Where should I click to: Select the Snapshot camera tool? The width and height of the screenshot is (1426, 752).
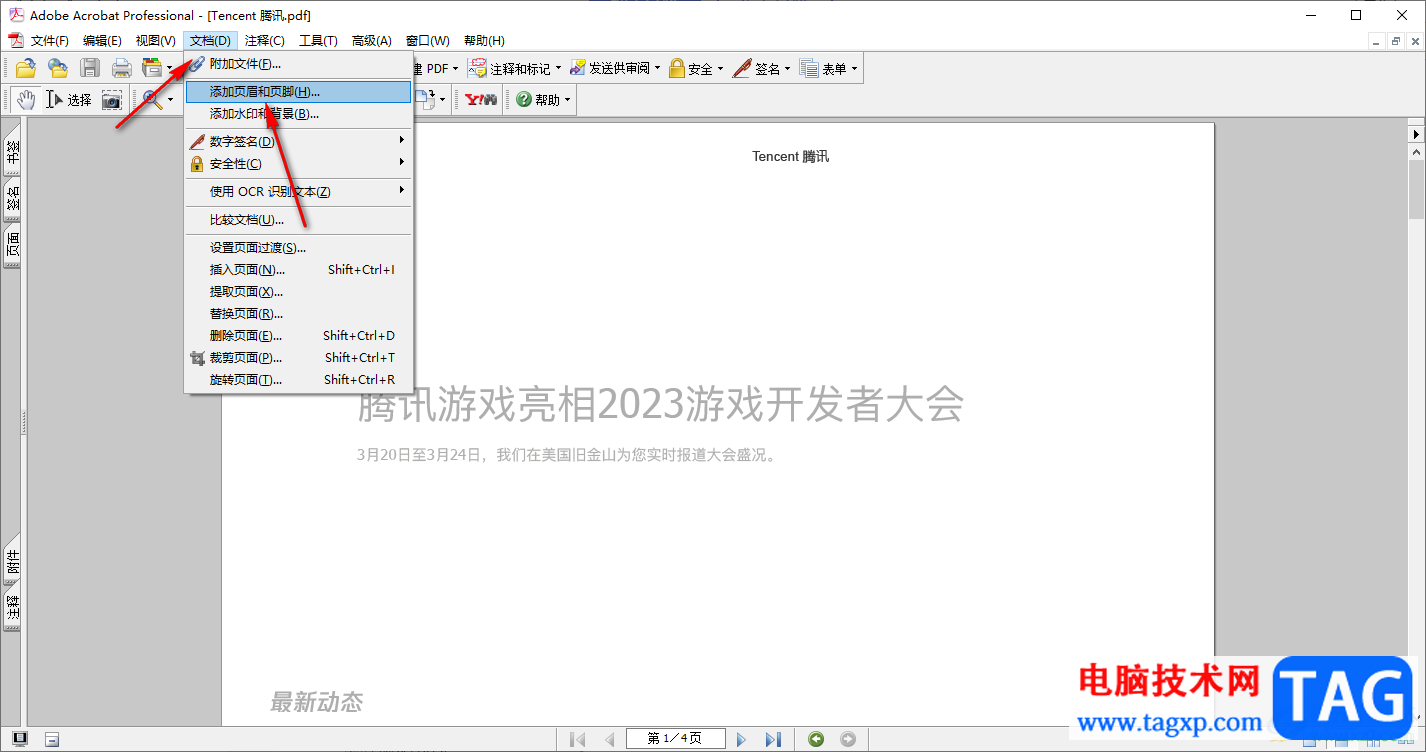(111, 99)
